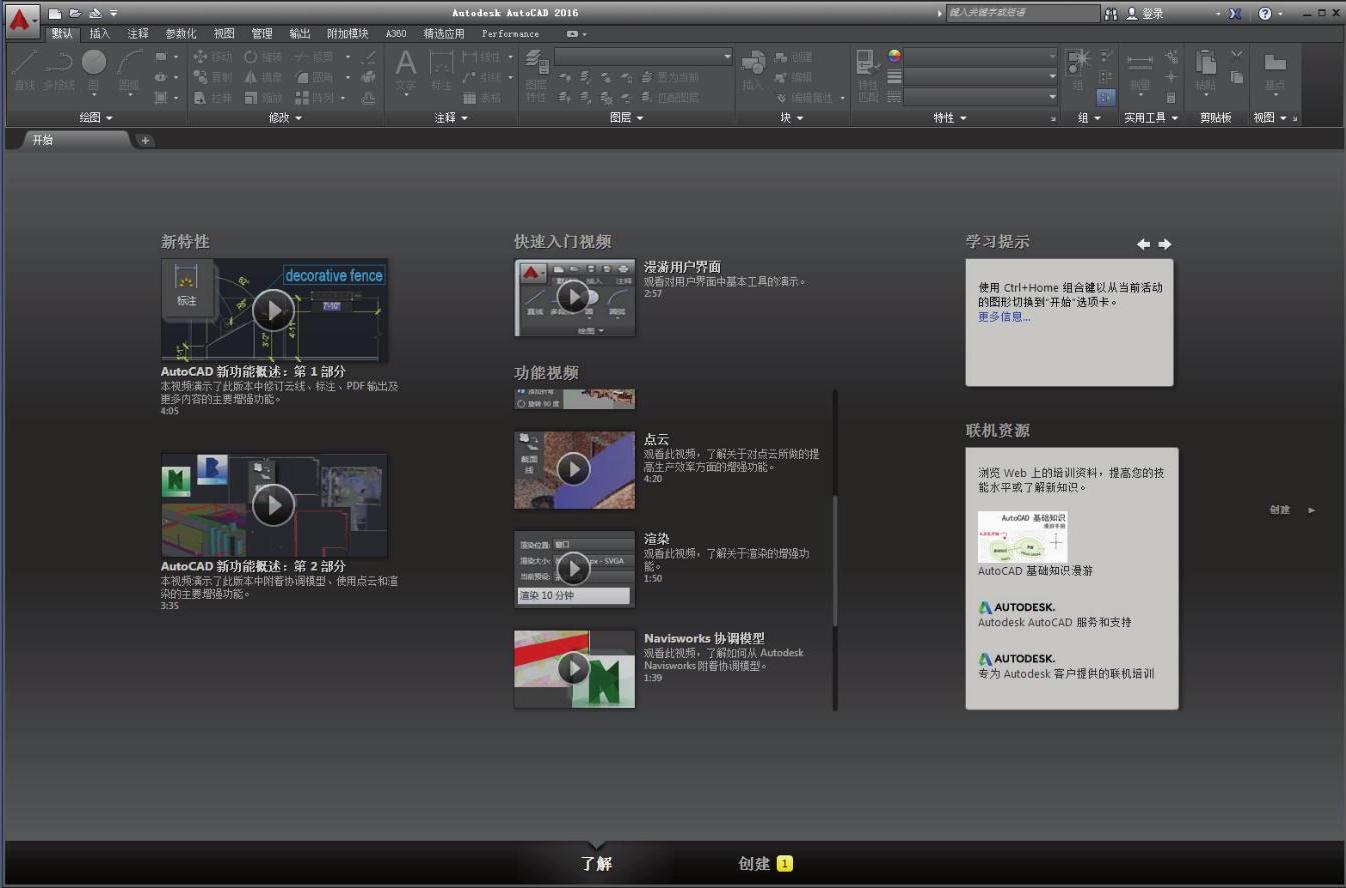1346x888 pixels.
Task: Select the Fillet (圆角) tool
Action: 314,77
